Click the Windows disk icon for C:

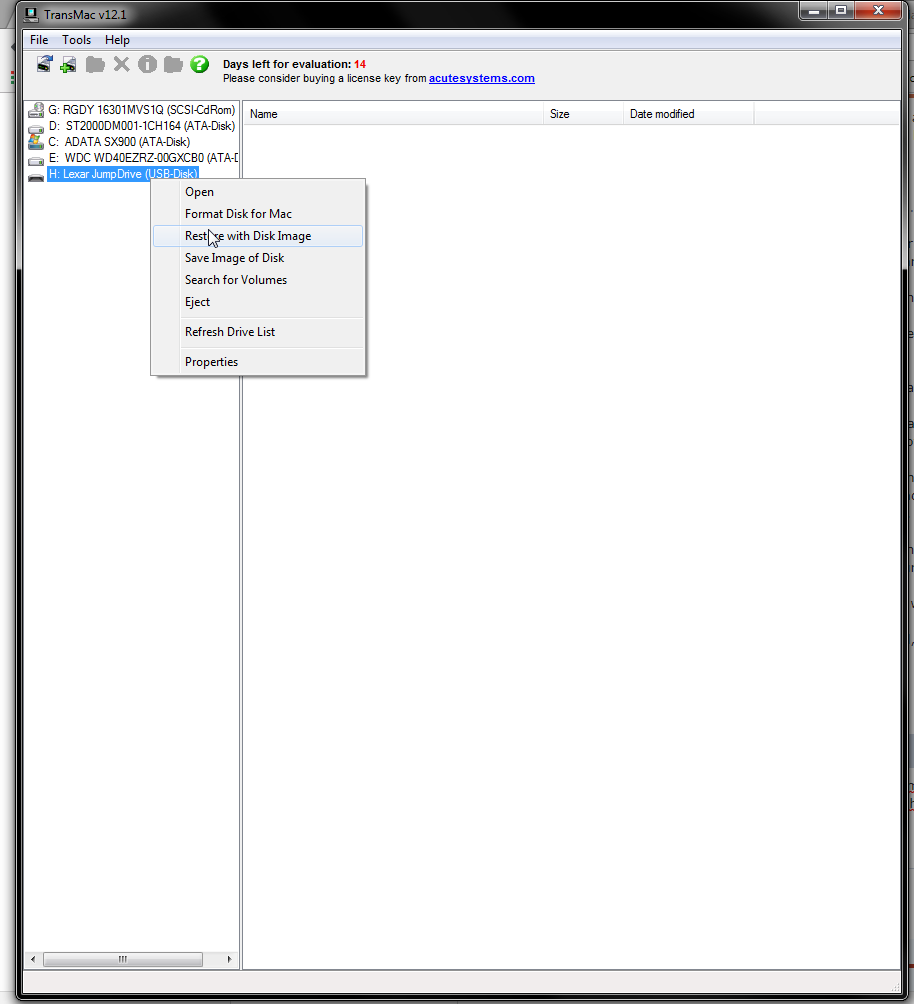coord(36,142)
